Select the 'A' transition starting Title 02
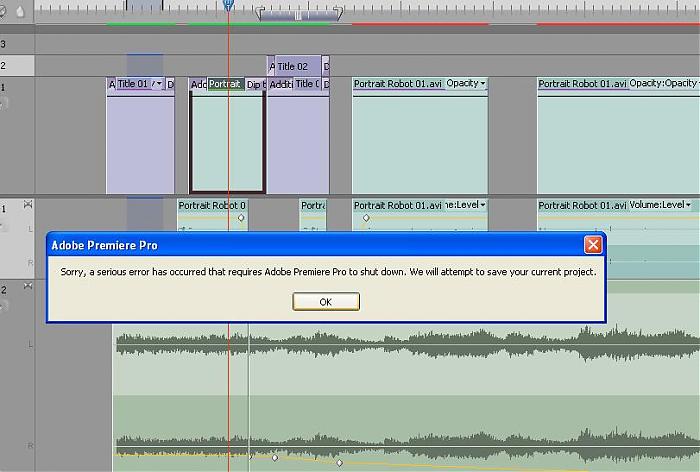Viewport: 700px width, 472px height. point(271,66)
